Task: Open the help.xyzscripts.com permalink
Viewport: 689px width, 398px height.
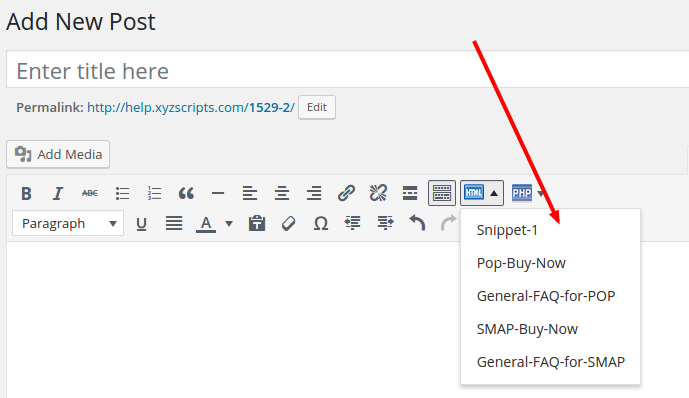Action: point(191,108)
